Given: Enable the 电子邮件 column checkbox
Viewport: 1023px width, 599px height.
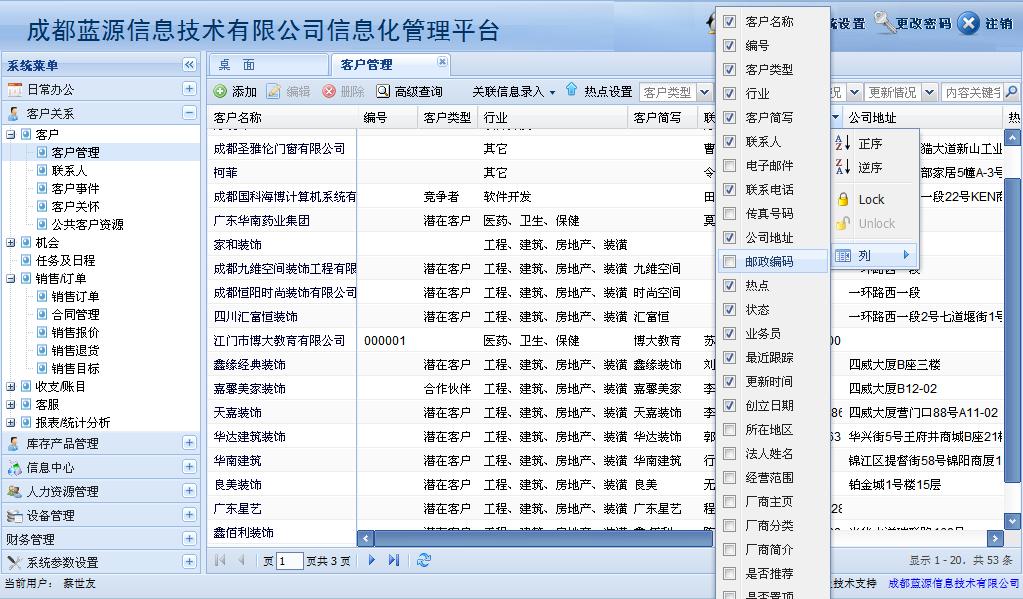Looking at the screenshot, I should click(729, 166).
